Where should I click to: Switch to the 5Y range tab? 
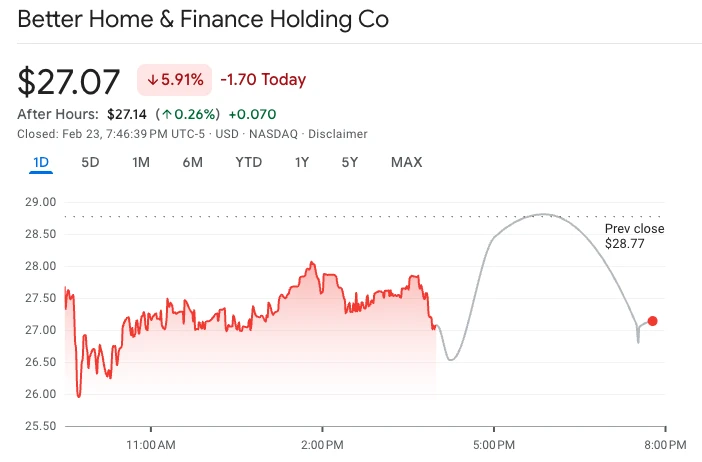350,162
